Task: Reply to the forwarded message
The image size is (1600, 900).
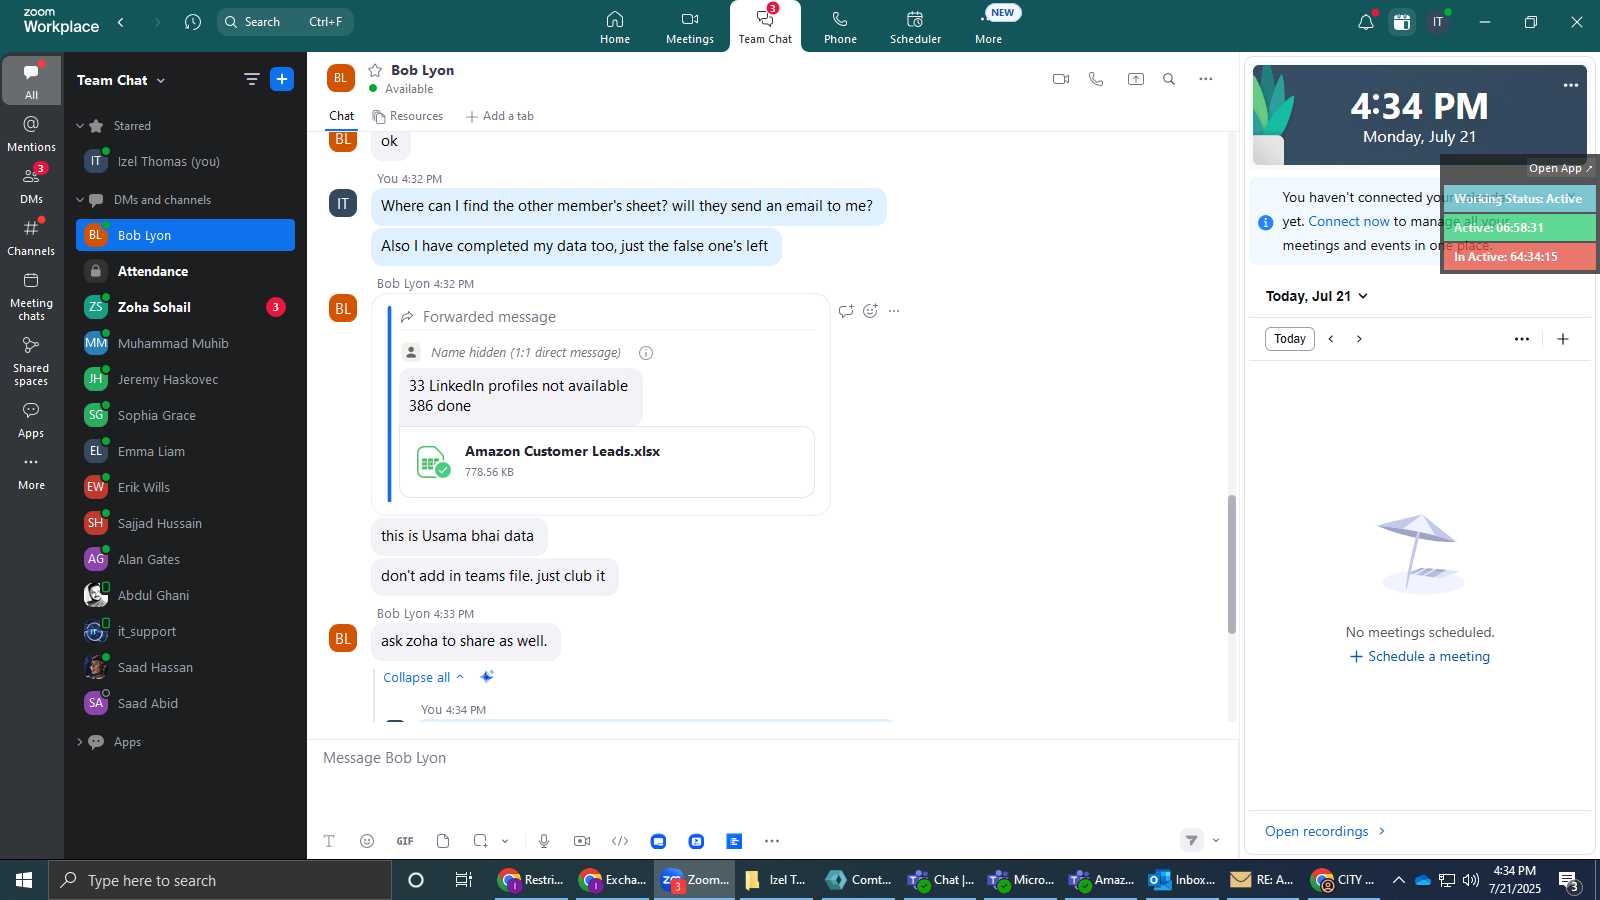Action: (x=846, y=311)
